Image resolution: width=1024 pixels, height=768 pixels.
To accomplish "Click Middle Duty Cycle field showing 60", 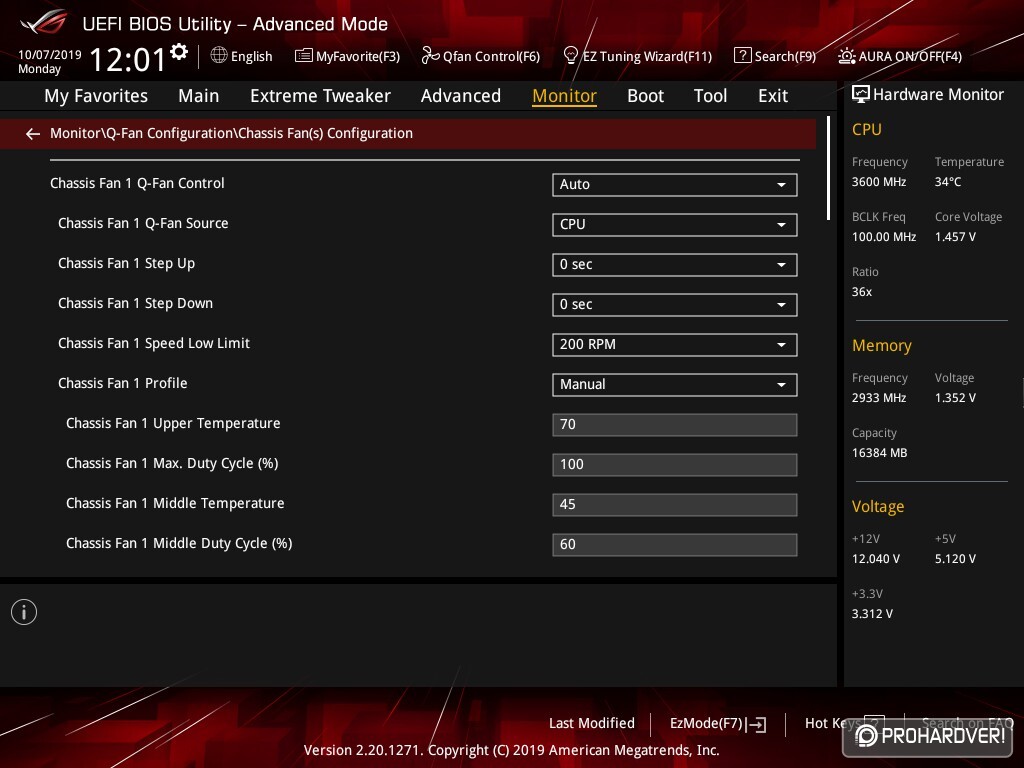I will [675, 545].
